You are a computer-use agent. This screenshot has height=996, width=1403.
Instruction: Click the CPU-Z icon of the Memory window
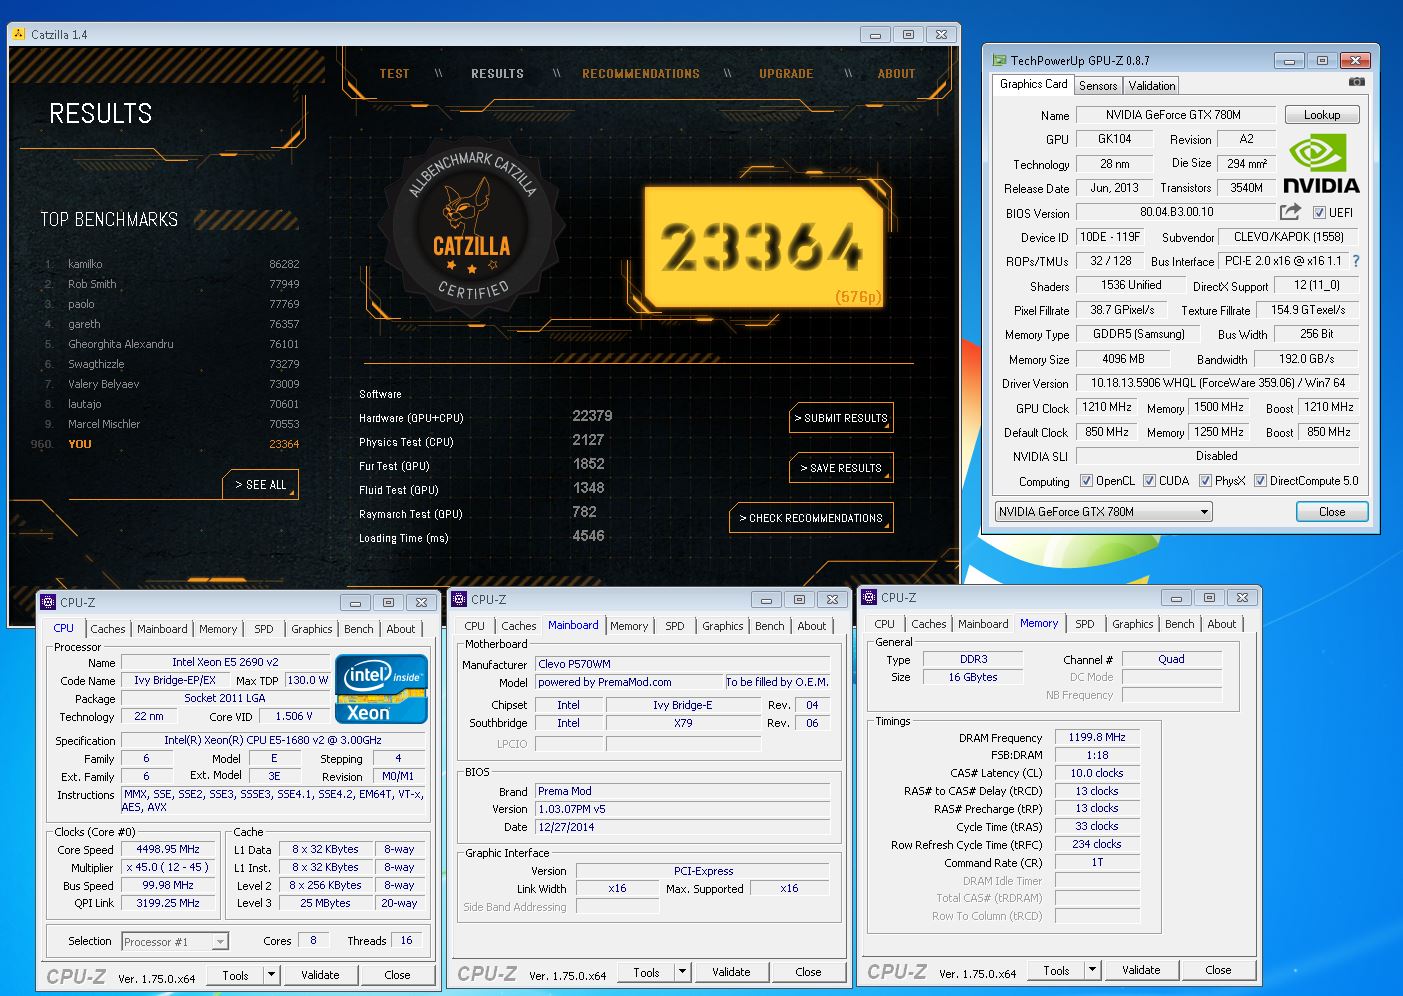click(x=869, y=597)
